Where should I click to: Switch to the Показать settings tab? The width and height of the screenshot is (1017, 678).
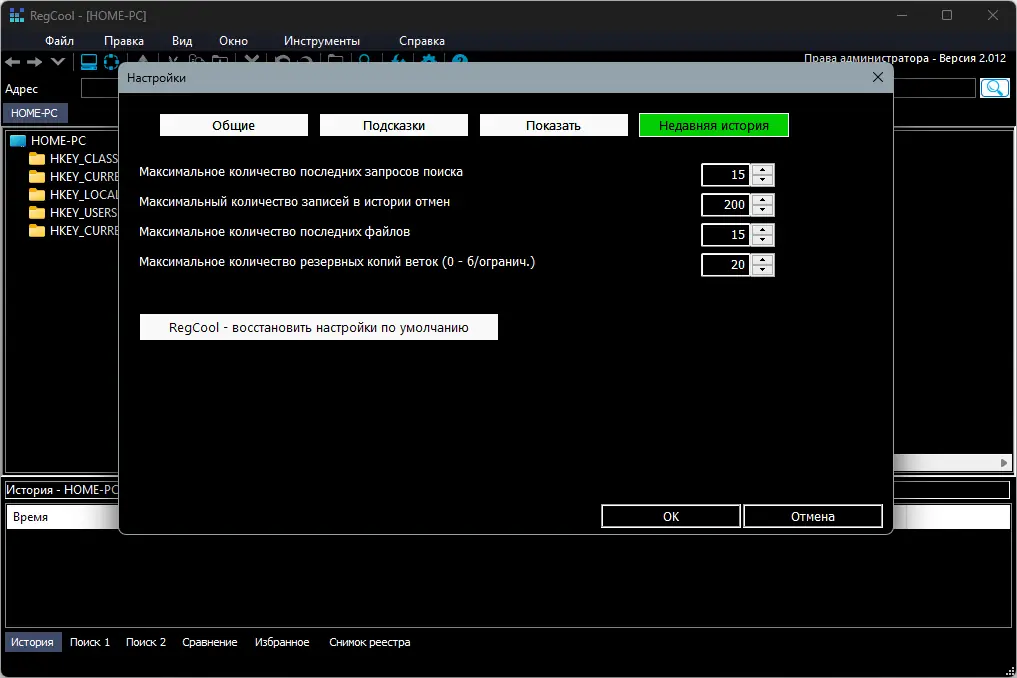(553, 125)
